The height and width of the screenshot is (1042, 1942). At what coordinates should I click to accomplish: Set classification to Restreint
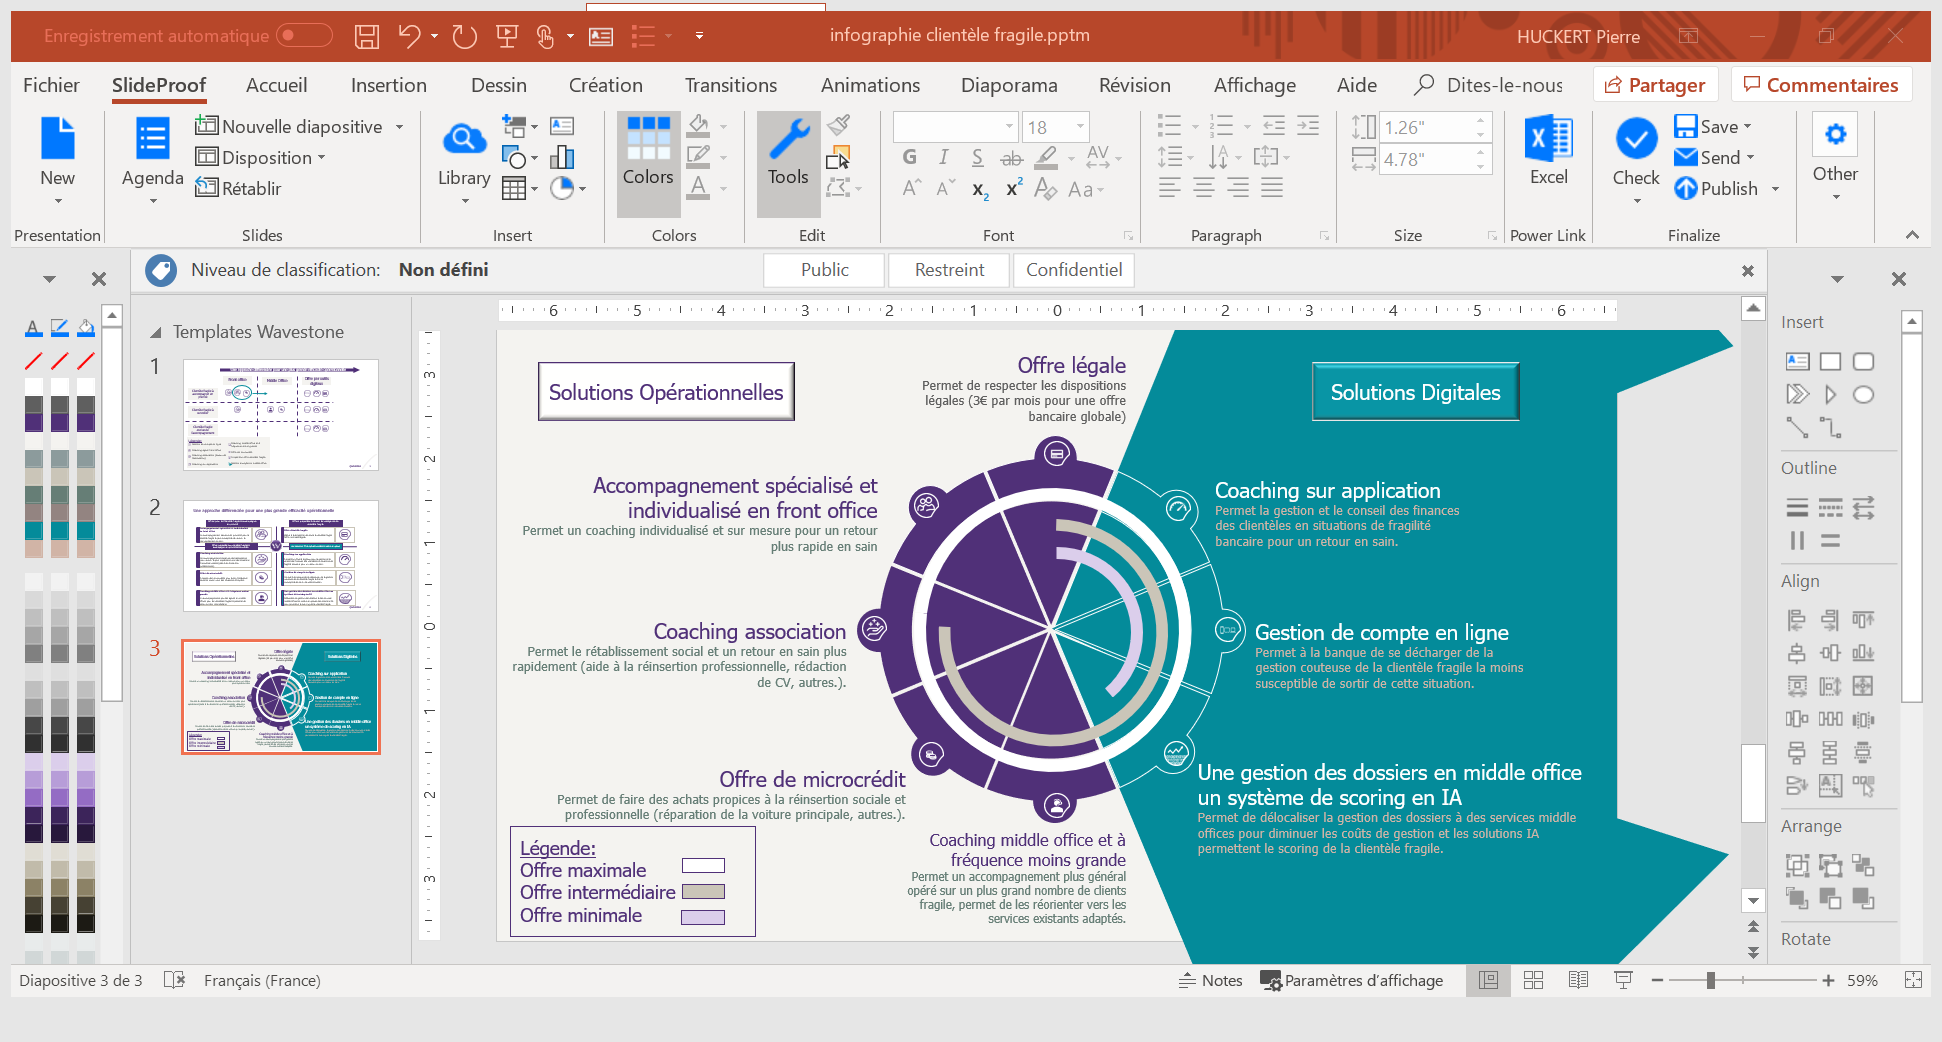[949, 270]
